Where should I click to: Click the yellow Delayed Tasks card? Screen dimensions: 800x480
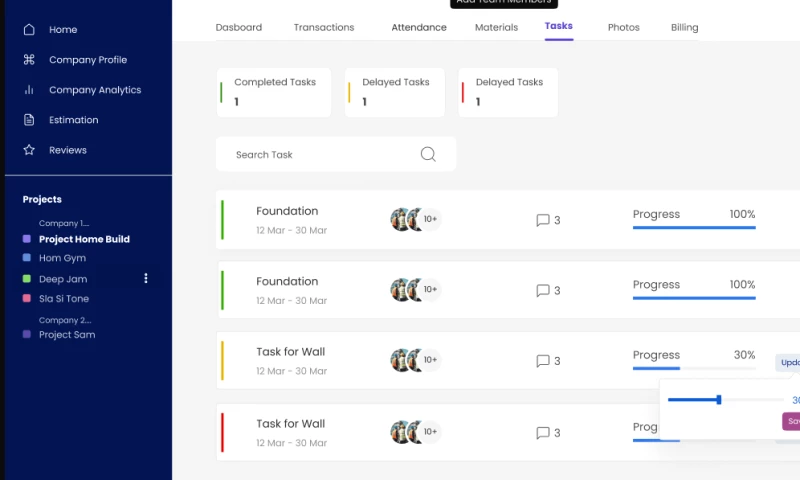tap(394, 92)
